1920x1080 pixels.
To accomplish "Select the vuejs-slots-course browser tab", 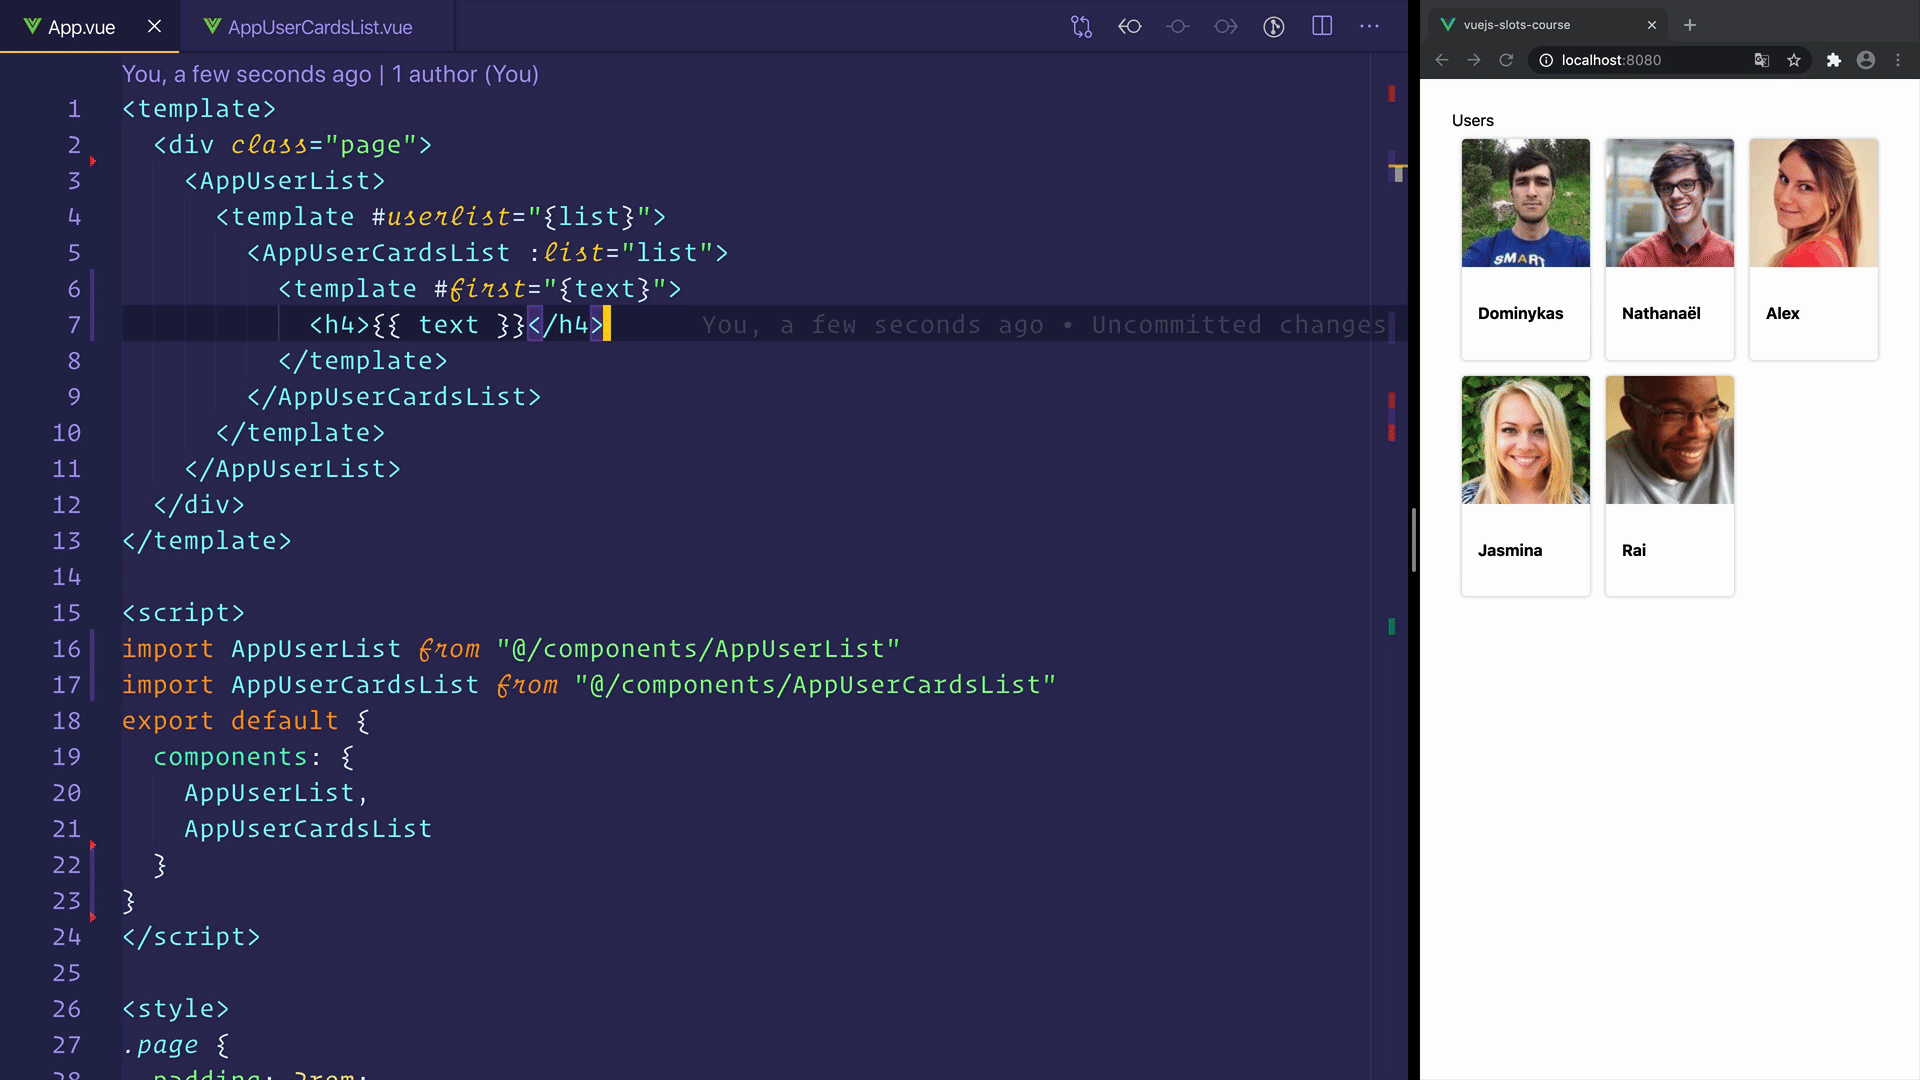I will pyautogui.click(x=1547, y=25).
